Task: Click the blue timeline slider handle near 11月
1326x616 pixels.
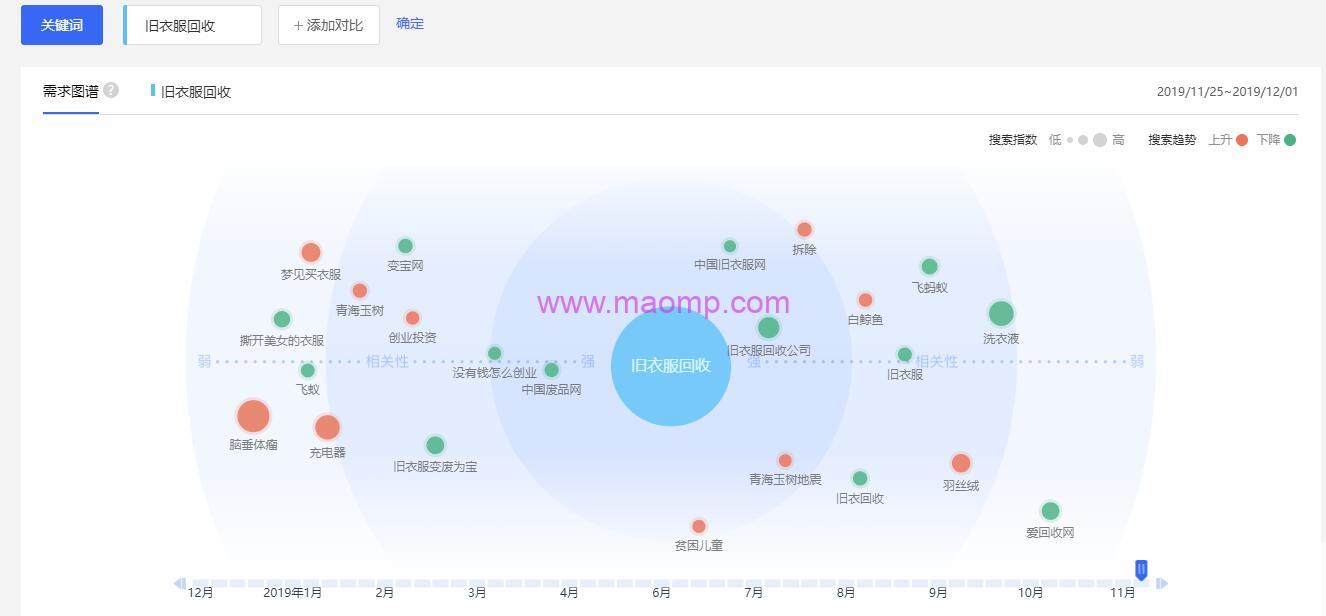Action: (1141, 568)
